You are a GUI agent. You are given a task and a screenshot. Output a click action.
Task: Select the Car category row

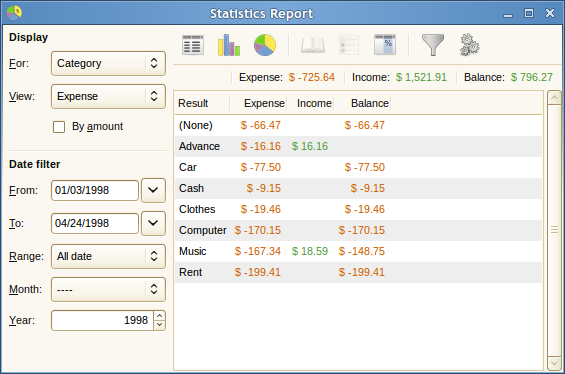click(x=358, y=167)
